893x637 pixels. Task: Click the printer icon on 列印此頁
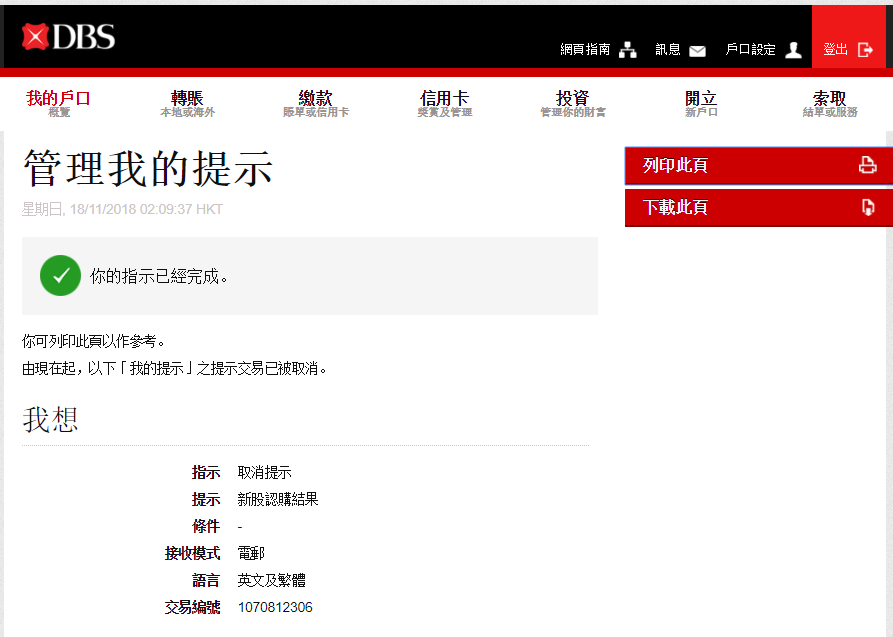(x=867, y=166)
